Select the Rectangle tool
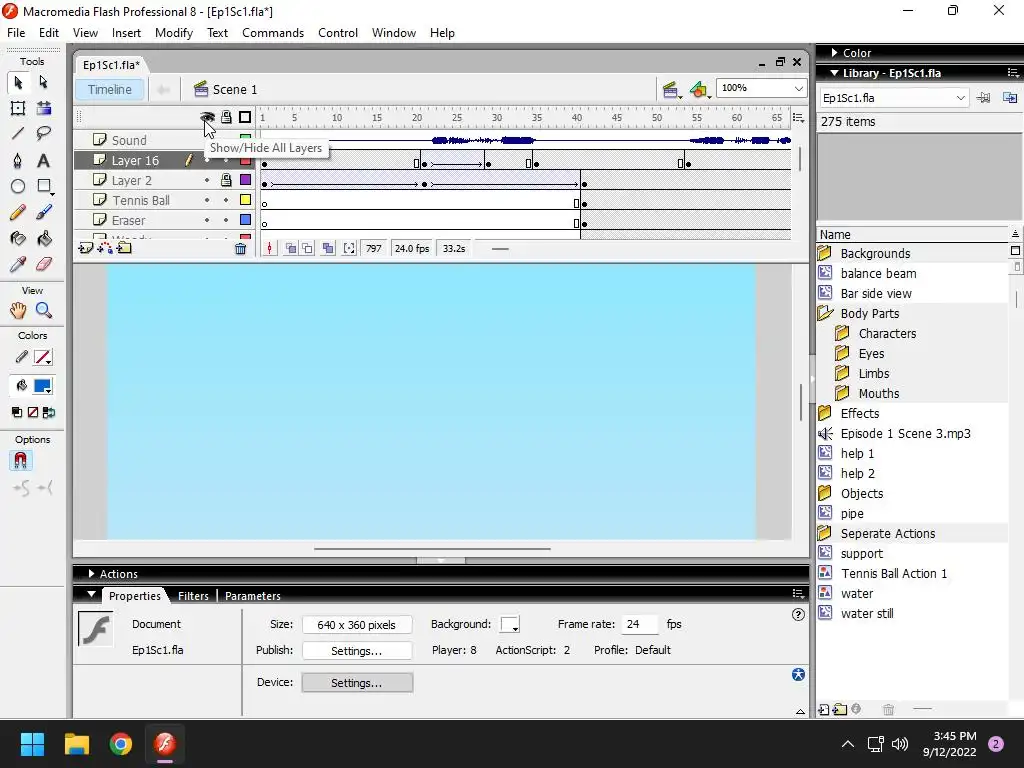The image size is (1024, 768). point(44,187)
